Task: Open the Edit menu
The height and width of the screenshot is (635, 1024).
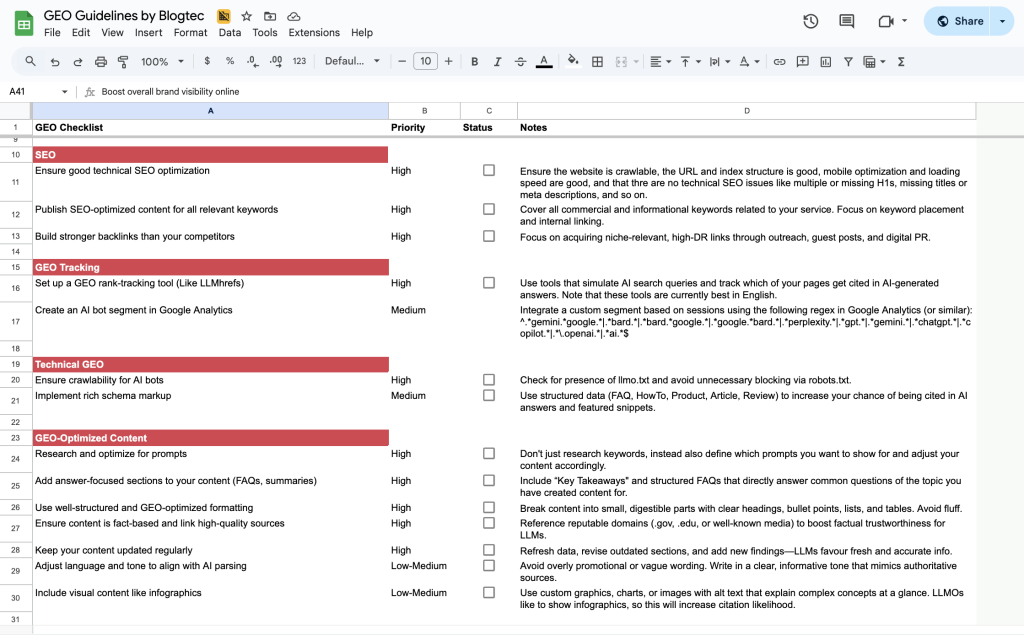Action: click(81, 33)
